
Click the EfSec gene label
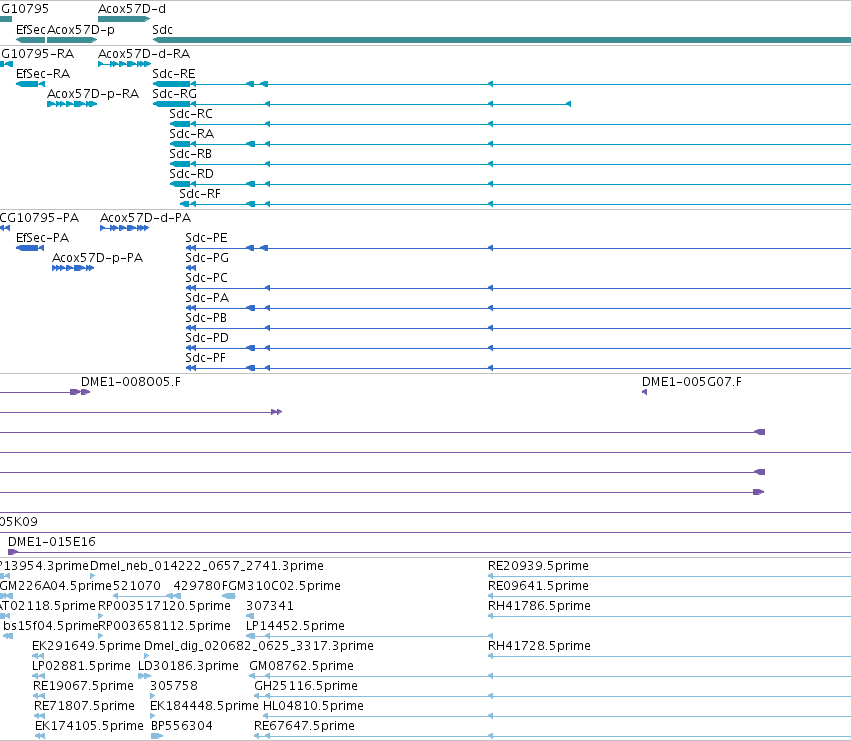click(31, 30)
